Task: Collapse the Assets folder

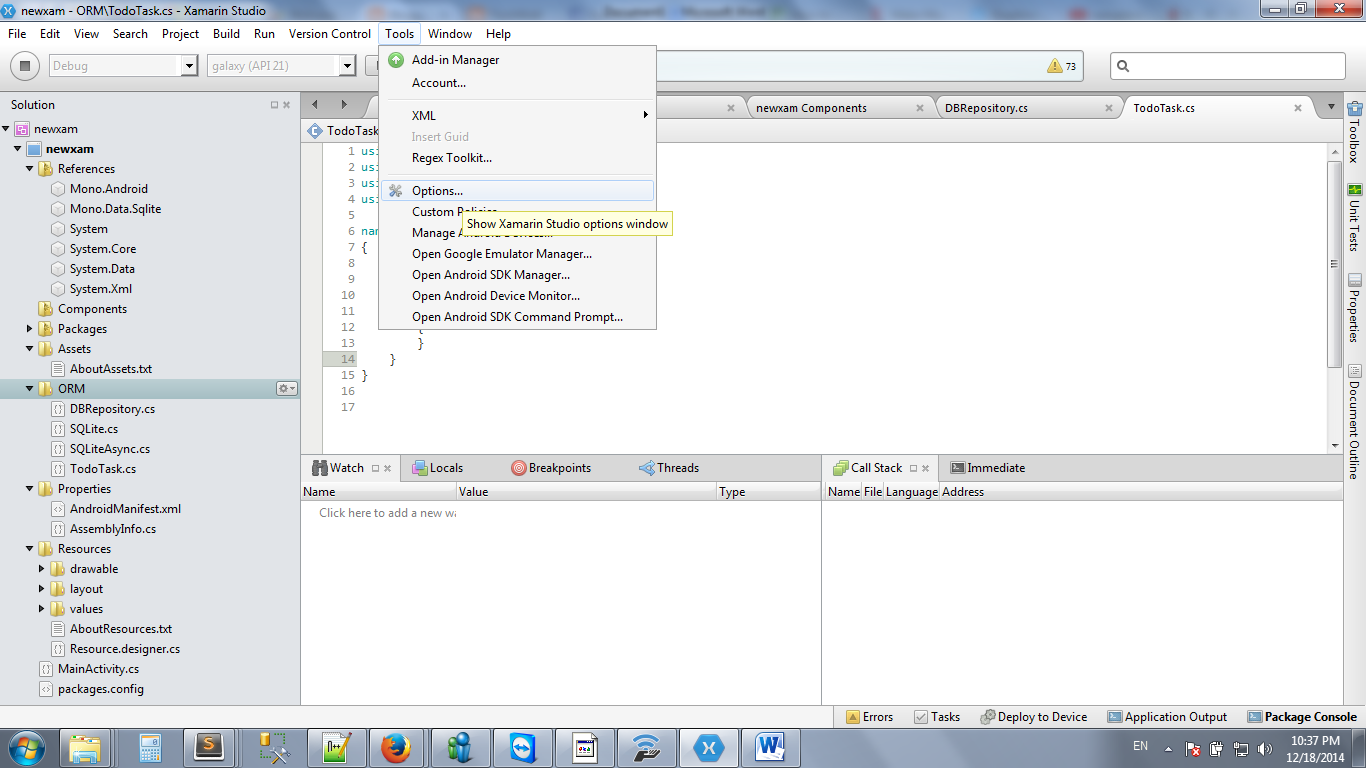Action: pos(30,349)
